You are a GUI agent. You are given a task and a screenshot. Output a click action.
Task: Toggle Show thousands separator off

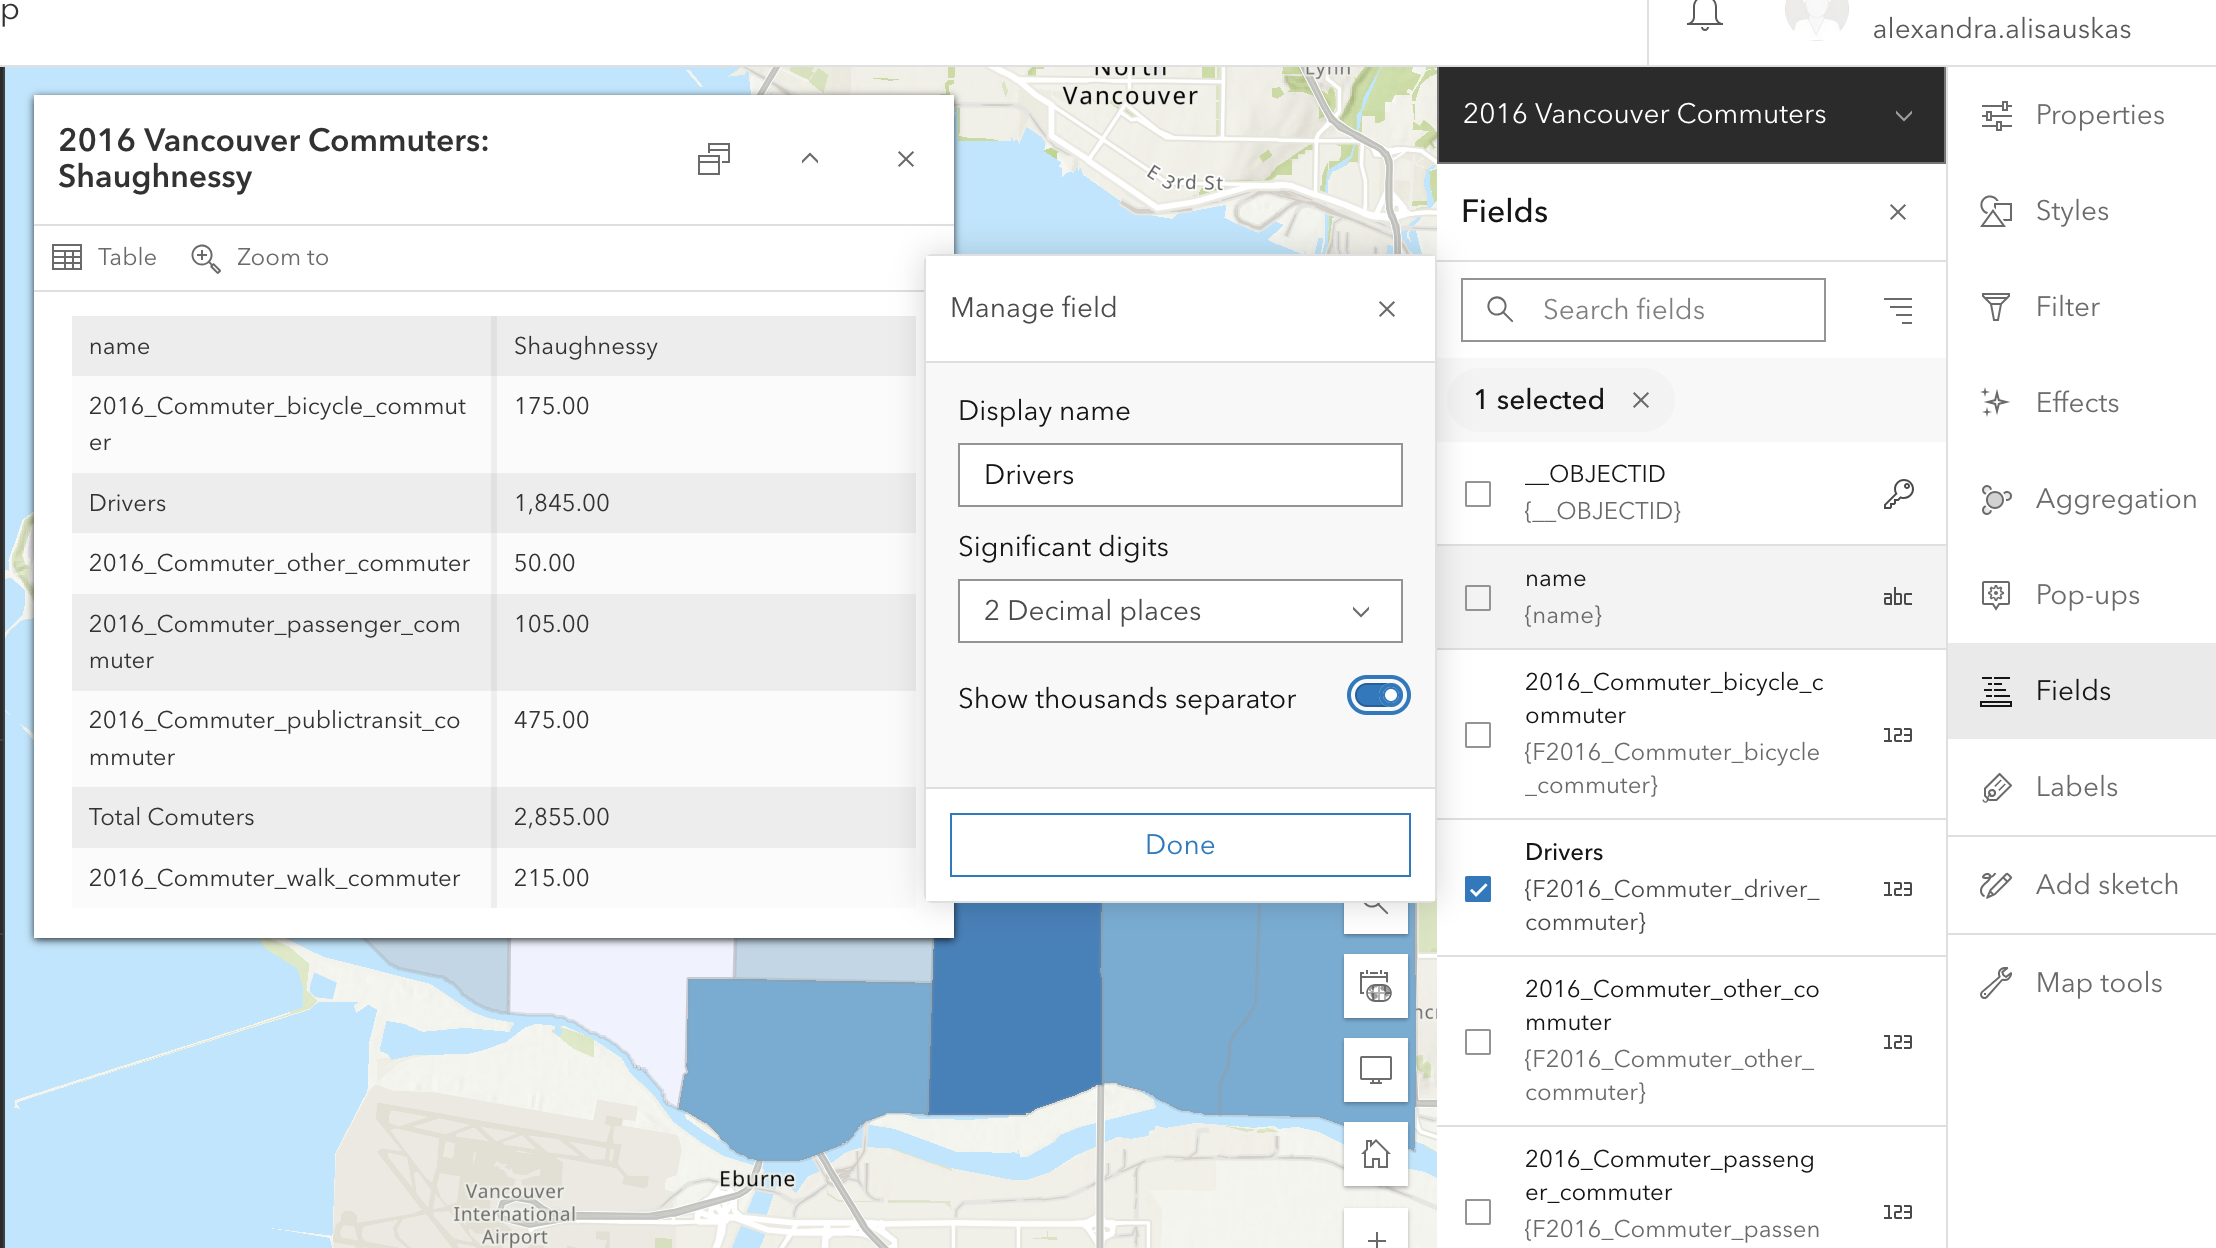pyautogui.click(x=1379, y=696)
